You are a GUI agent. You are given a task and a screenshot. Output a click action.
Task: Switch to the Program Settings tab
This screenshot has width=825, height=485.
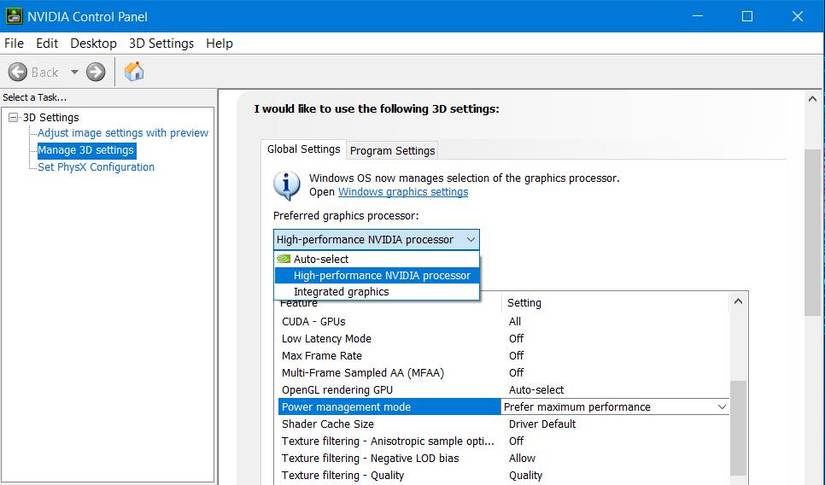(392, 150)
